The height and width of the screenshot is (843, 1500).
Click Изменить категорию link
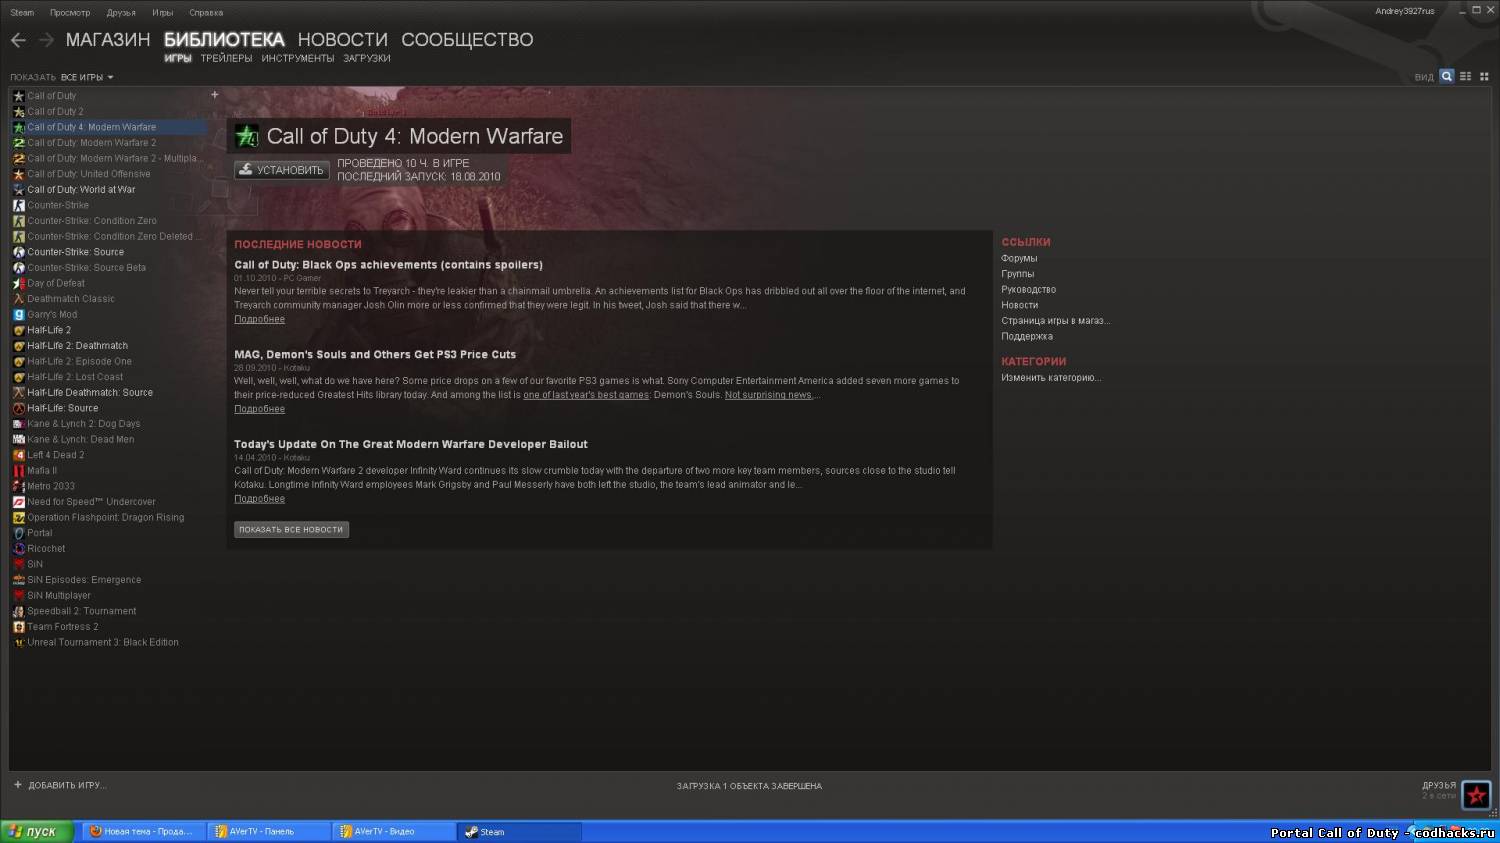(1051, 378)
